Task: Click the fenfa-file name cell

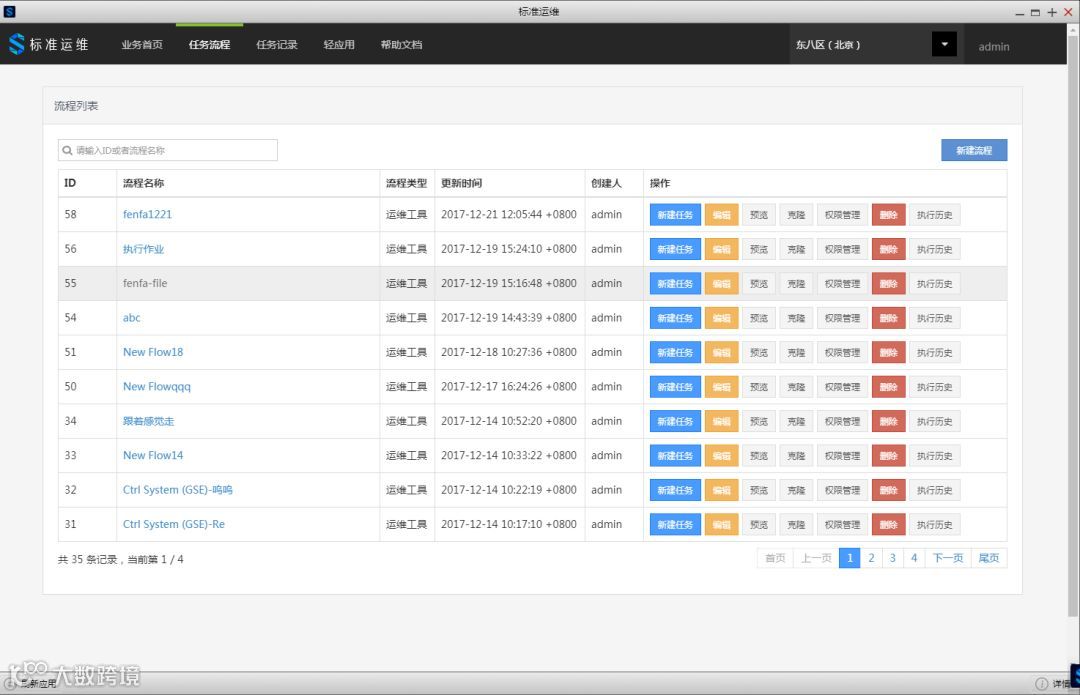Action: [x=248, y=283]
